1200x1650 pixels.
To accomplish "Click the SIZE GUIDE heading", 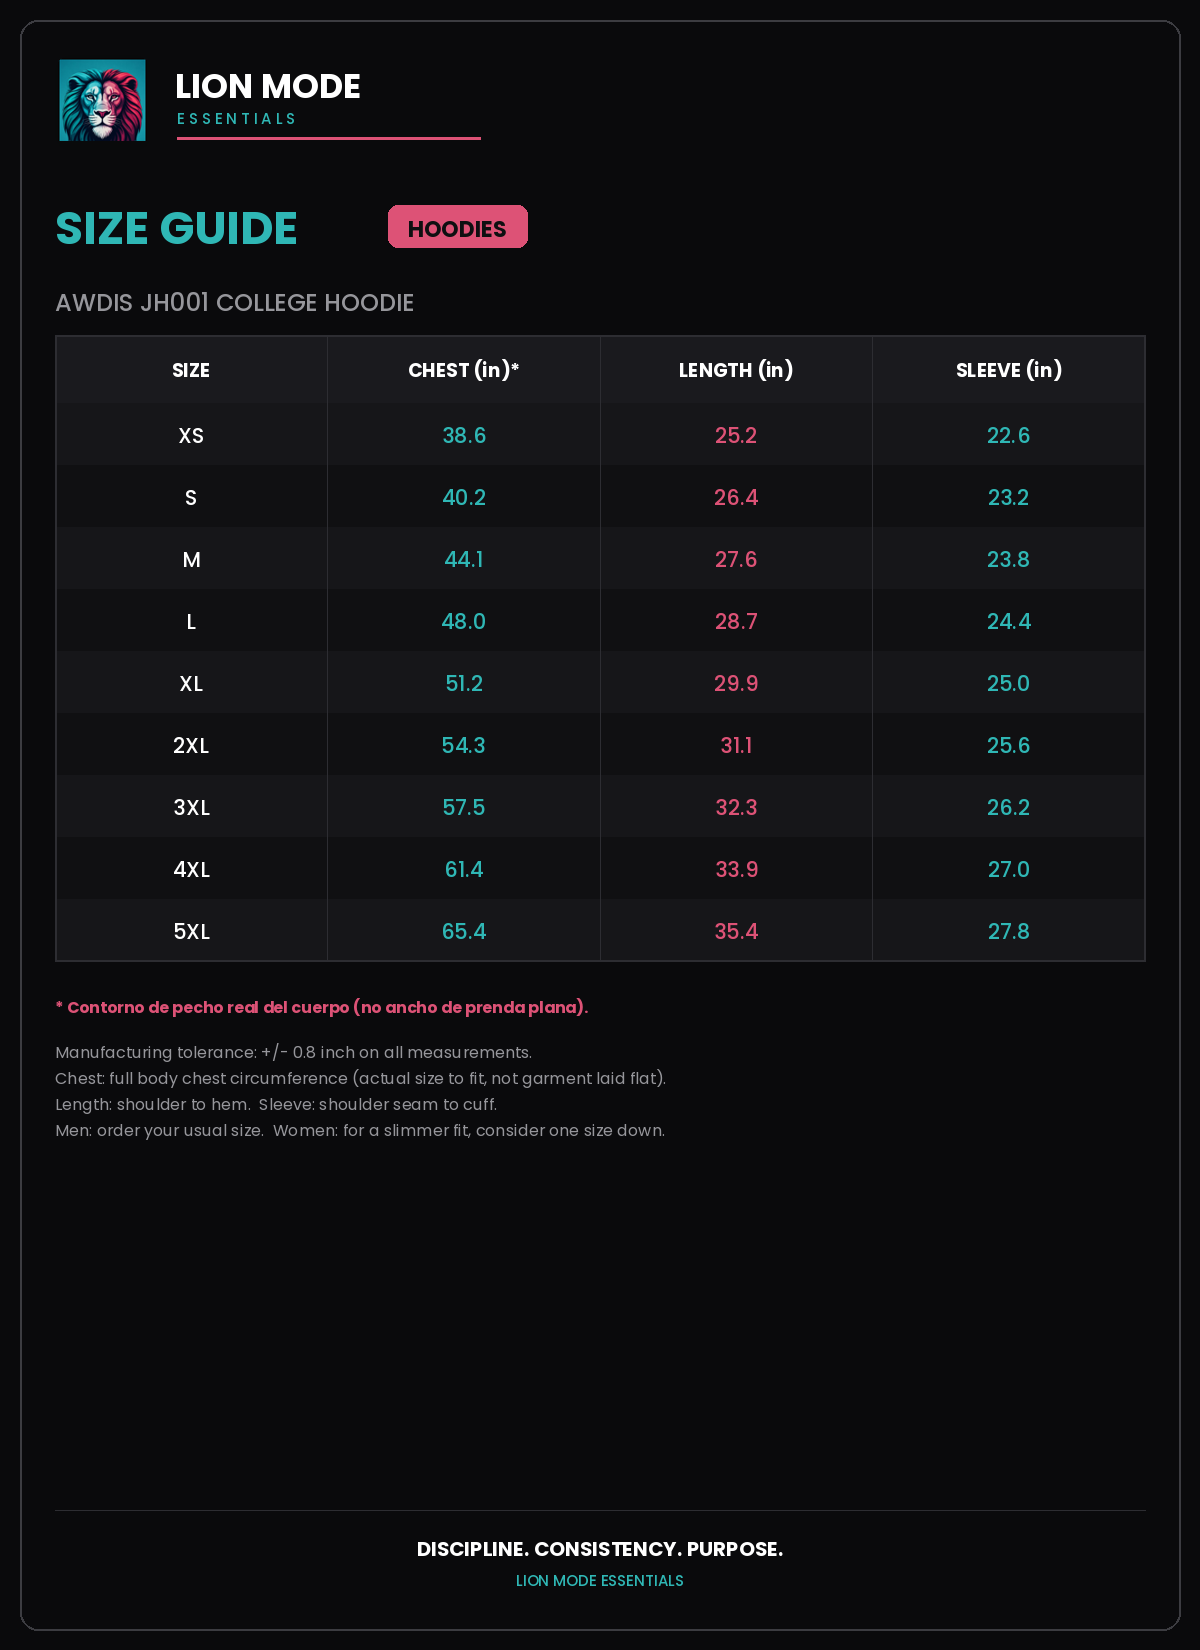I will coord(176,228).
